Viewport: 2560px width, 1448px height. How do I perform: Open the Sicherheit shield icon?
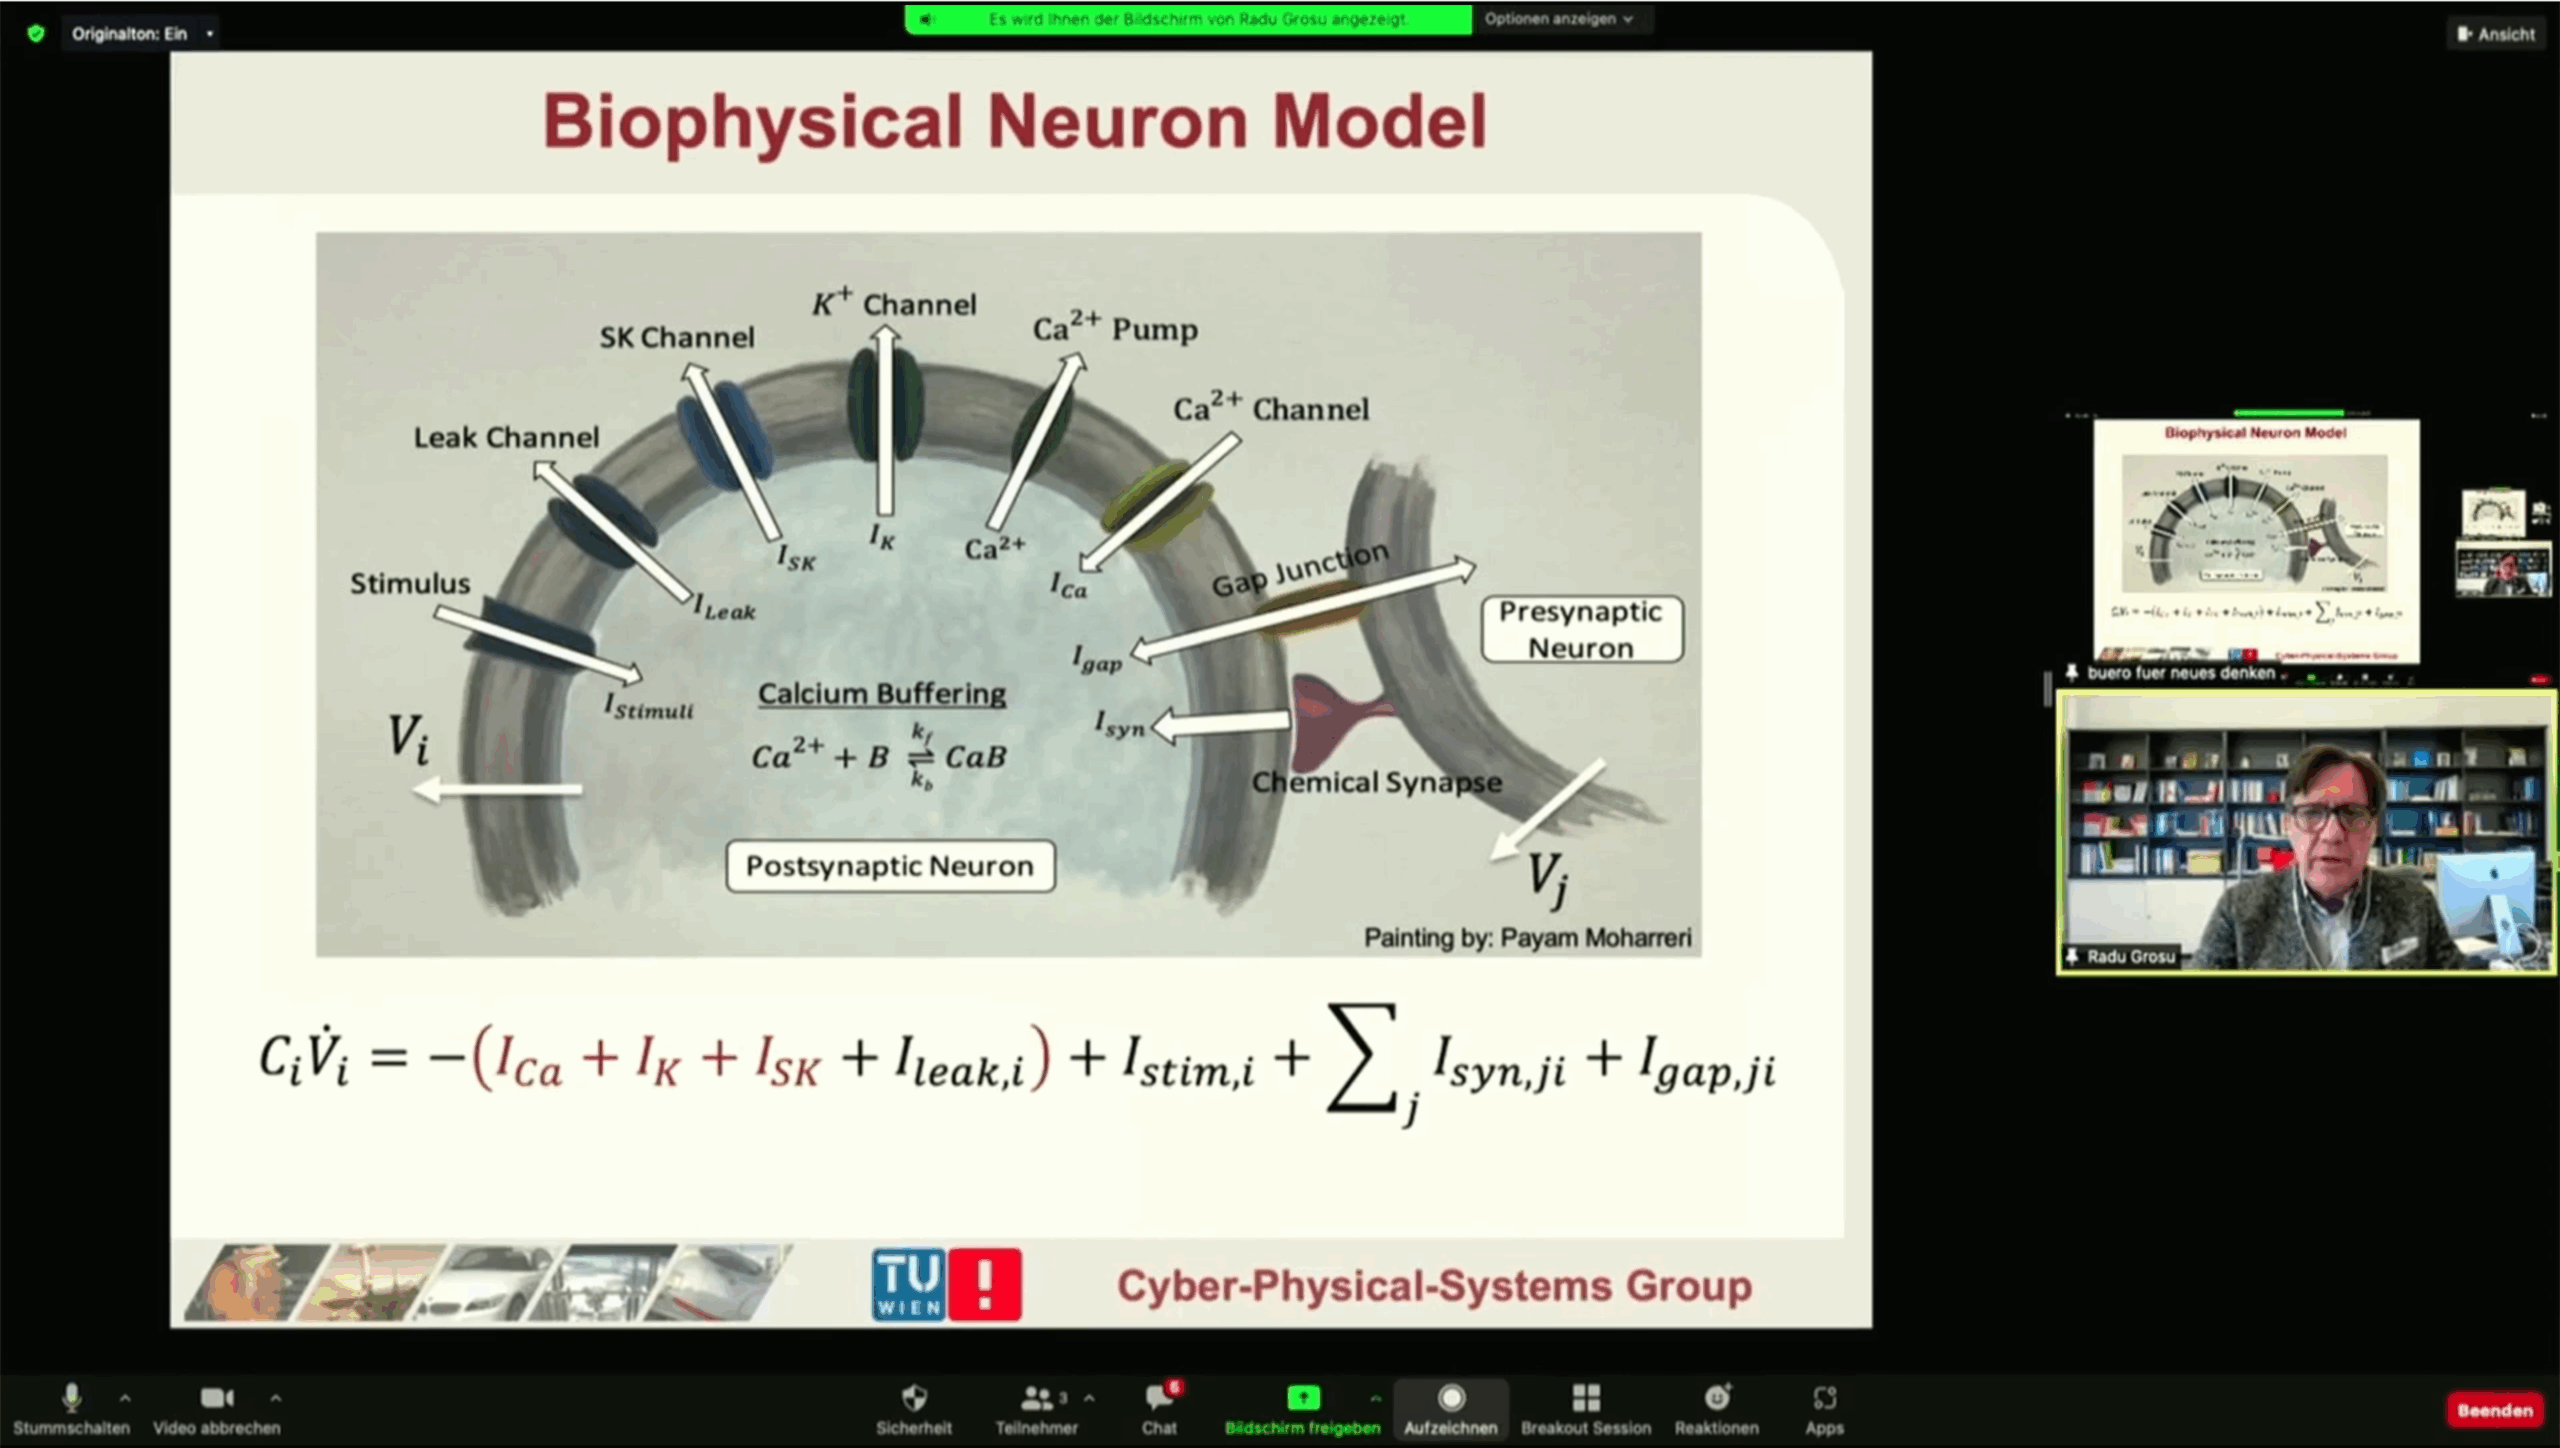coord(913,1399)
